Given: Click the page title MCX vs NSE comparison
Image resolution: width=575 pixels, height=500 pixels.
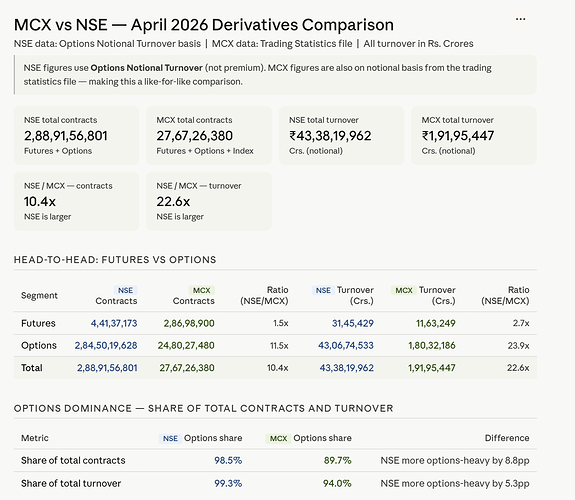Looking at the screenshot, I should [x=204, y=25].
